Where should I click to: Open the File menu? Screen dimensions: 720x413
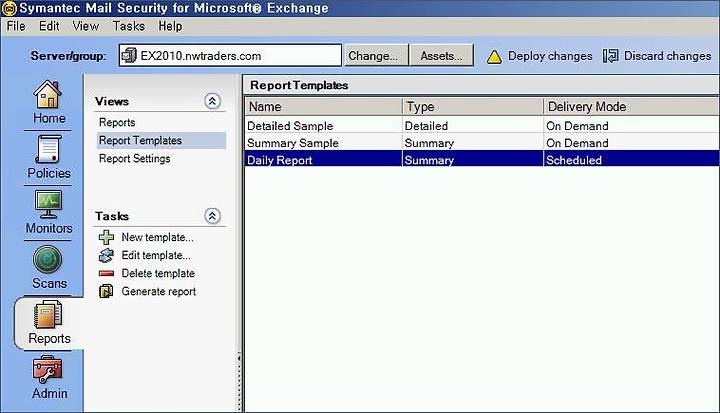coord(16,26)
